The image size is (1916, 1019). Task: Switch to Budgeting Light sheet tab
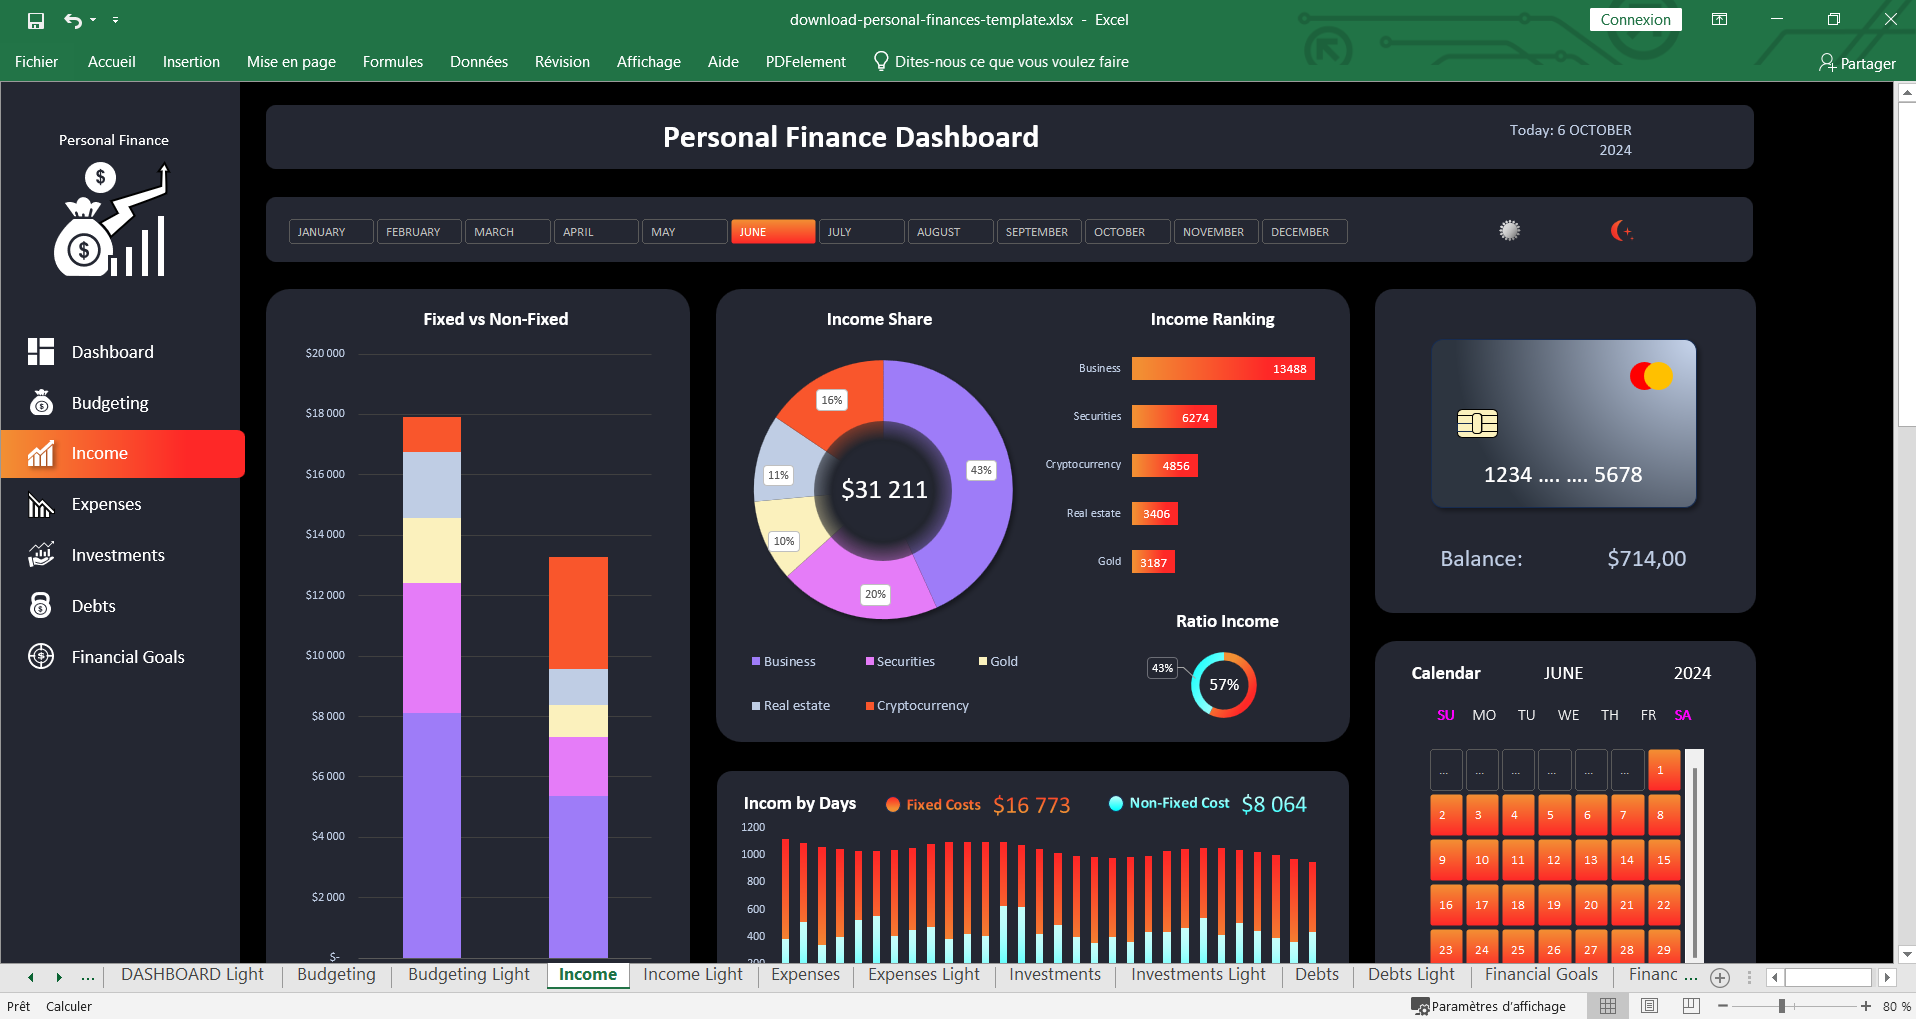click(469, 975)
